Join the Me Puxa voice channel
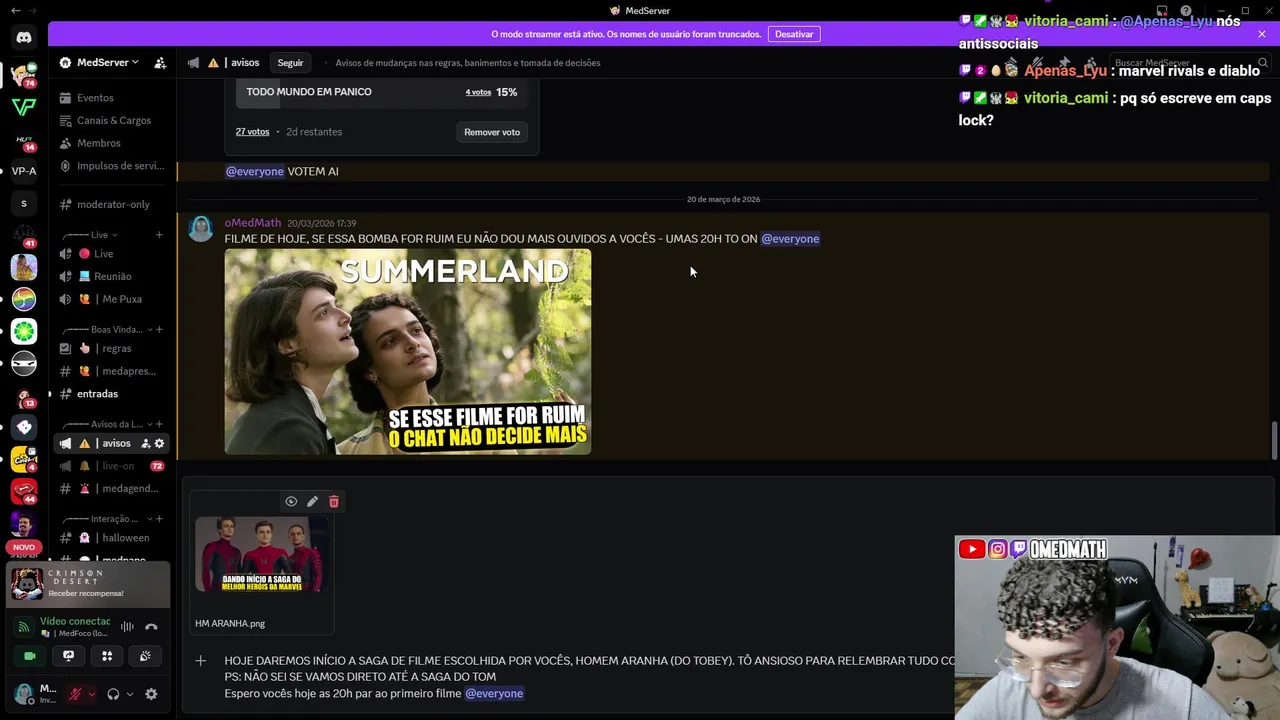The width and height of the screenshot is (1280, 720). [x=110, y=299]
